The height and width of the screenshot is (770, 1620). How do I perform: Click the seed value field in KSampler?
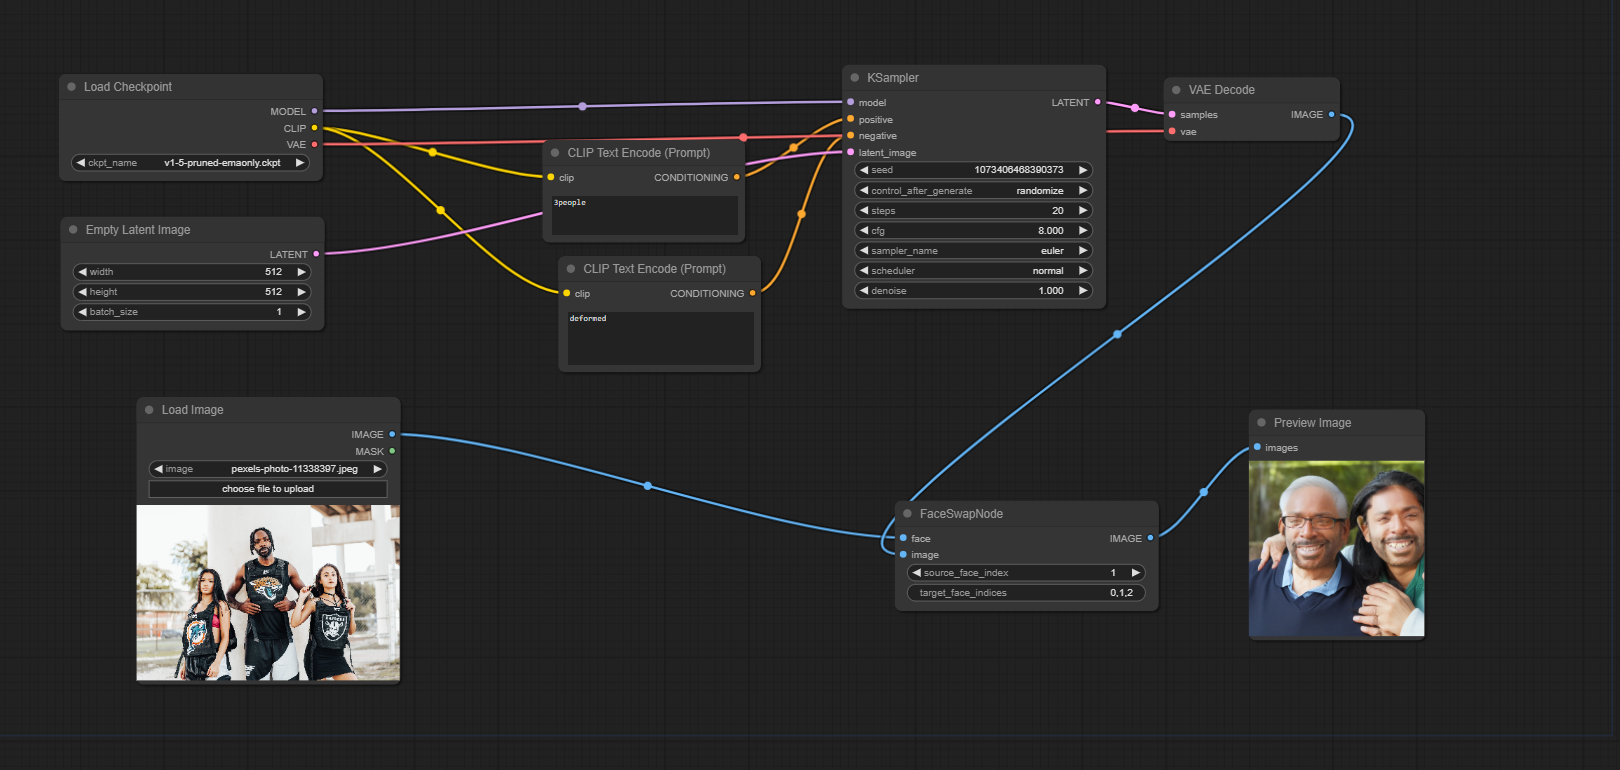coord(973,170)
